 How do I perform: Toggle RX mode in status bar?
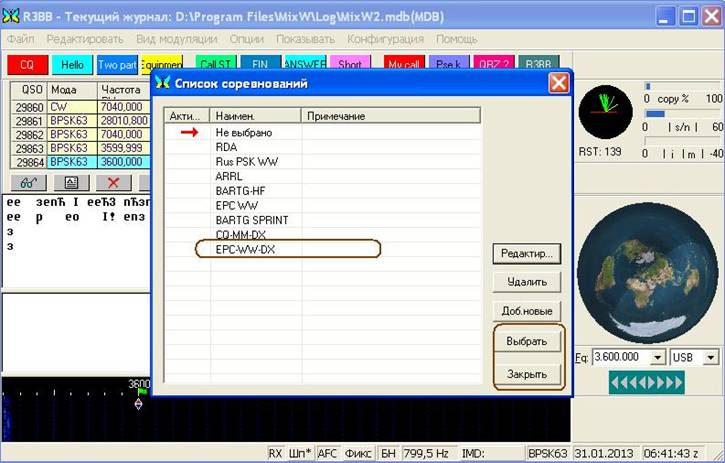pyautogui.click(x=275, y=453)
